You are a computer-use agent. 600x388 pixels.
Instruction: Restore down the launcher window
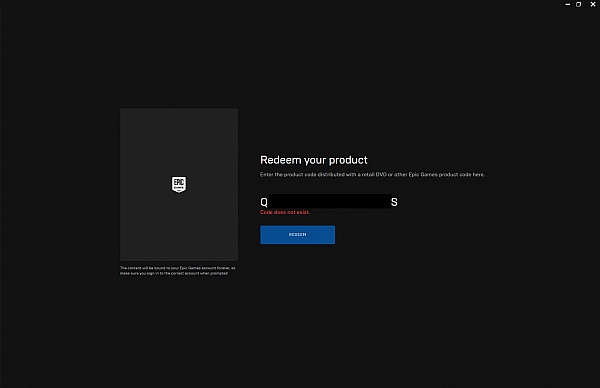click(x=579, y=4)
